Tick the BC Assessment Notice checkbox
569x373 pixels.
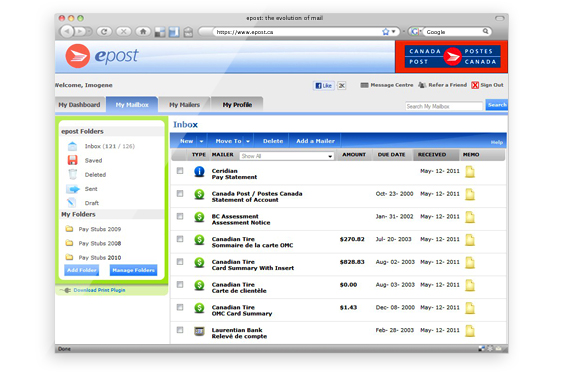[180, 216]
